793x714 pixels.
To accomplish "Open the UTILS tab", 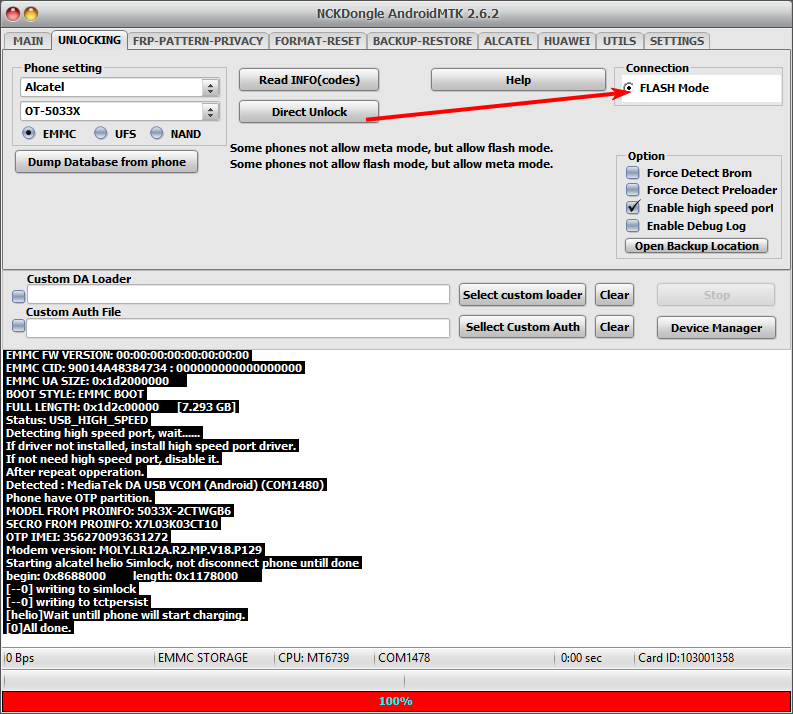I will pos(620,41).
